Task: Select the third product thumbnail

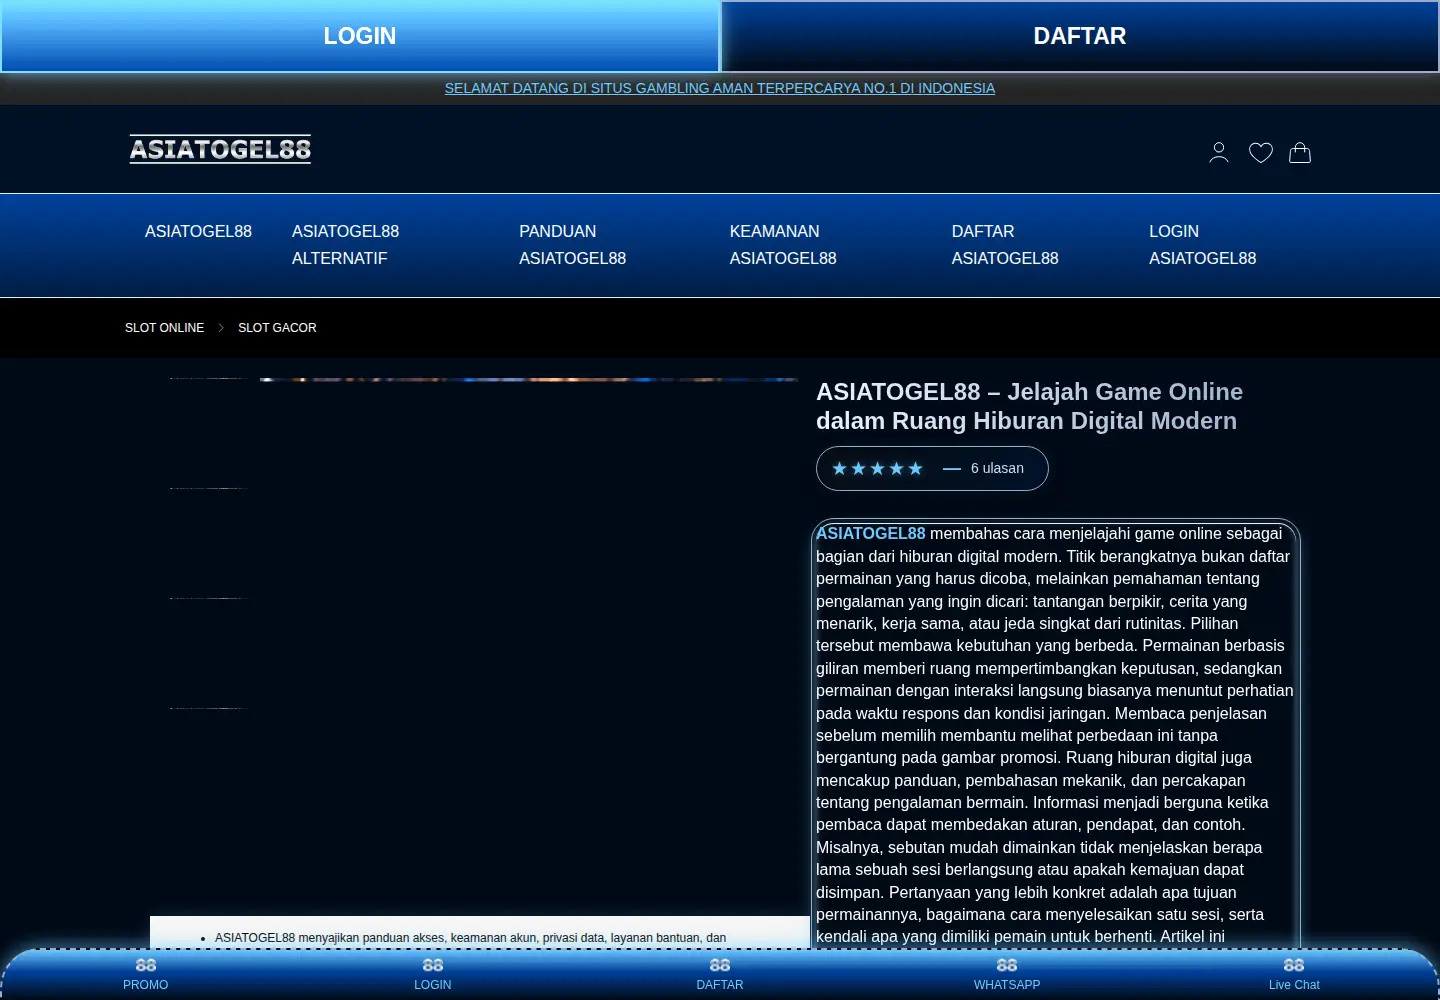Action: (208, 599)
